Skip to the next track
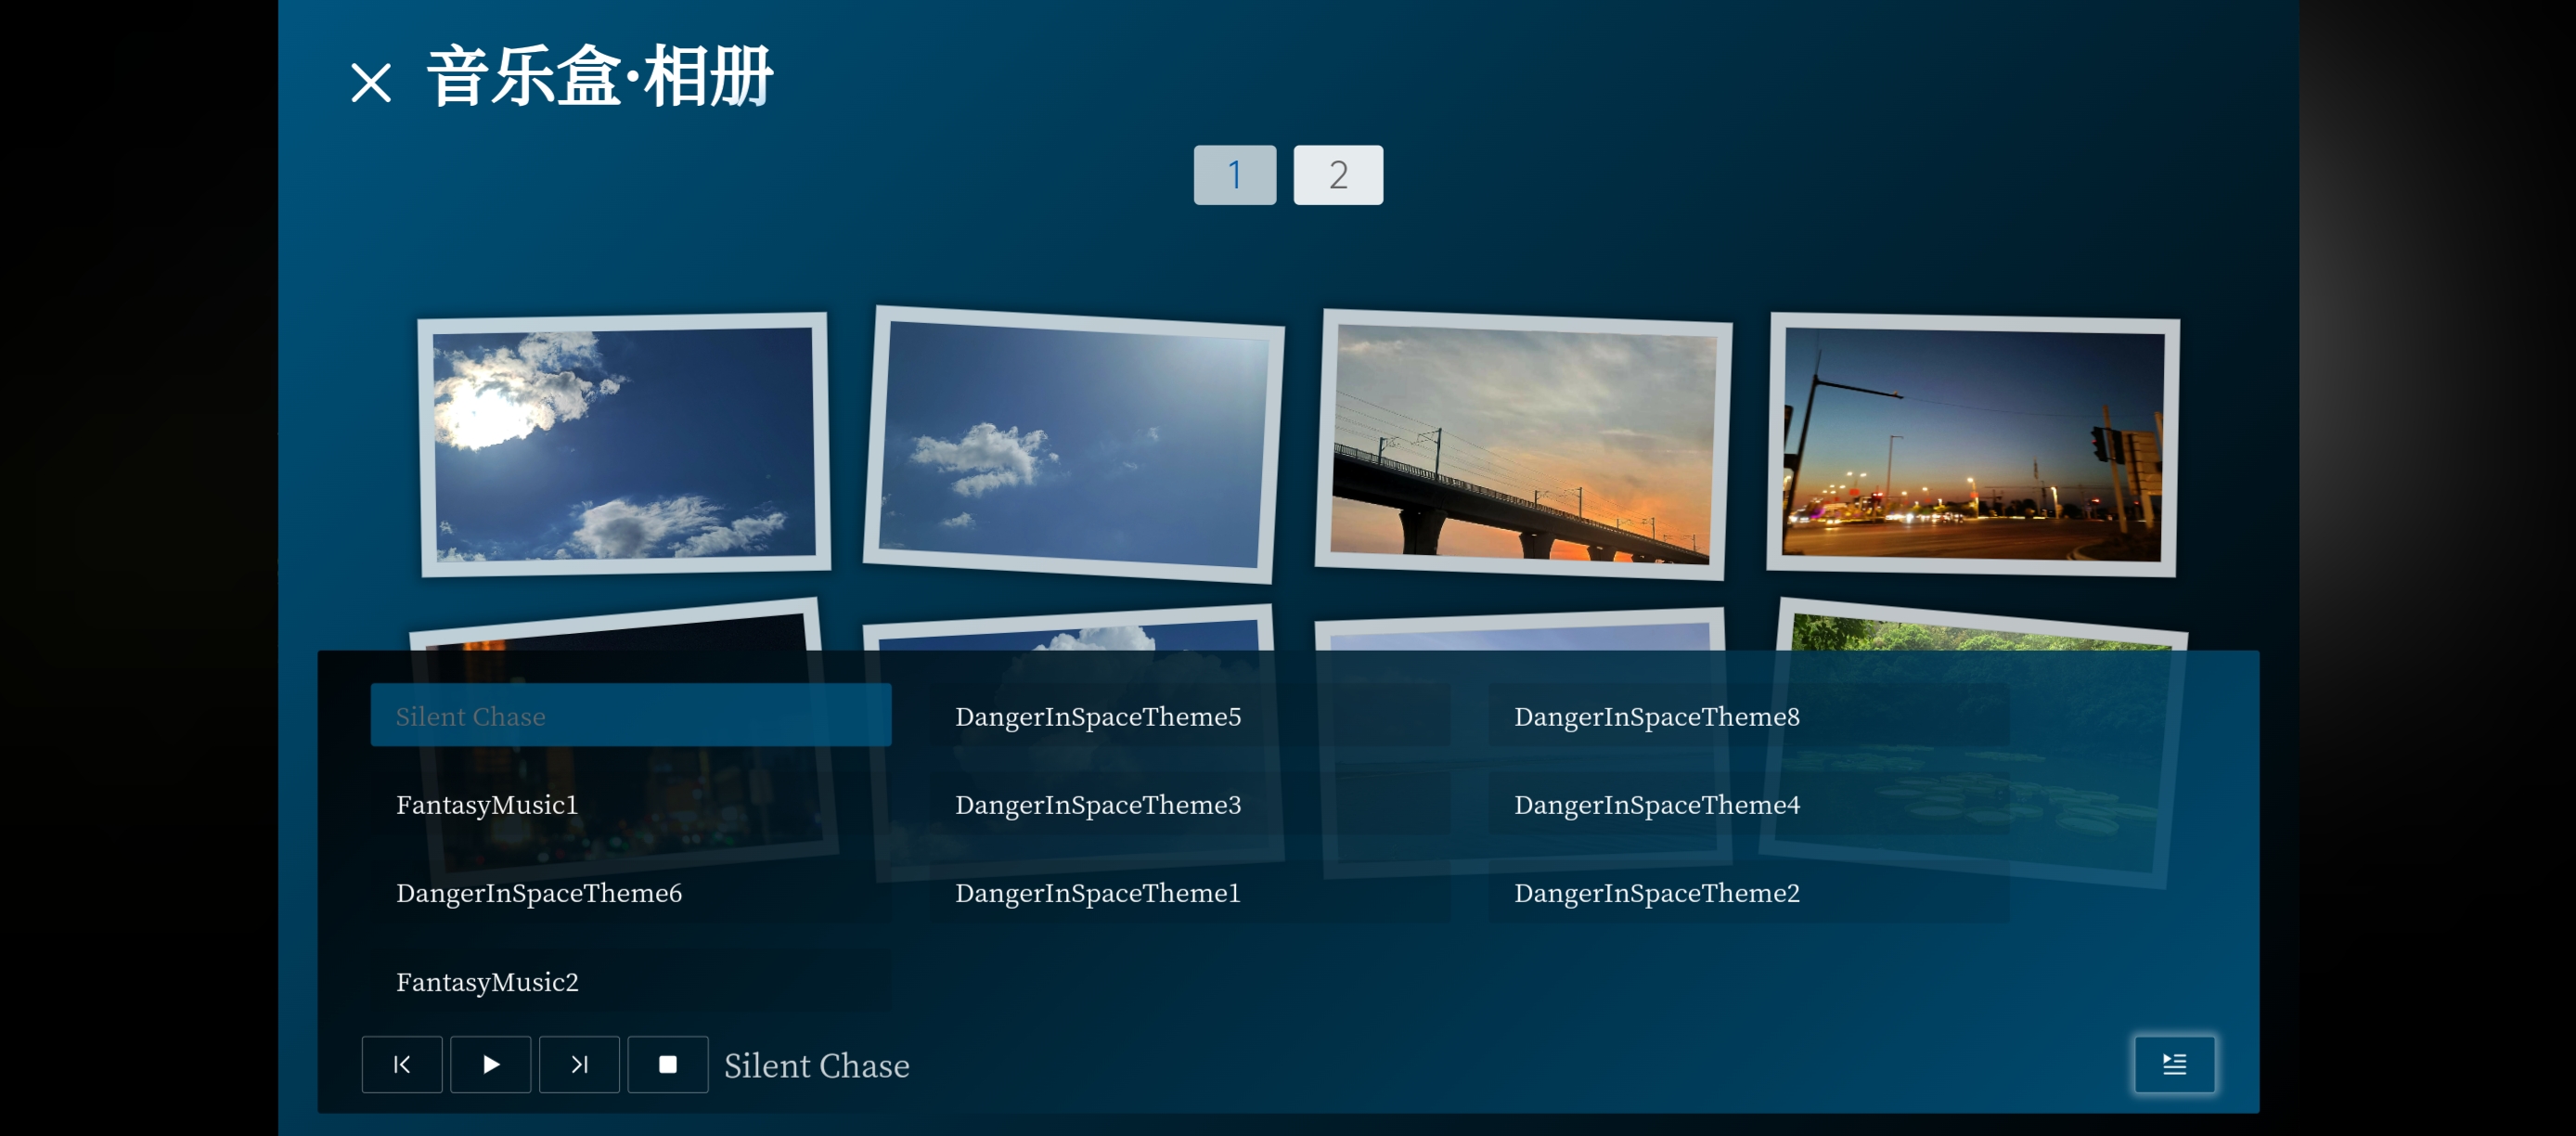2576x1136 pixels. pos(579,1064)
